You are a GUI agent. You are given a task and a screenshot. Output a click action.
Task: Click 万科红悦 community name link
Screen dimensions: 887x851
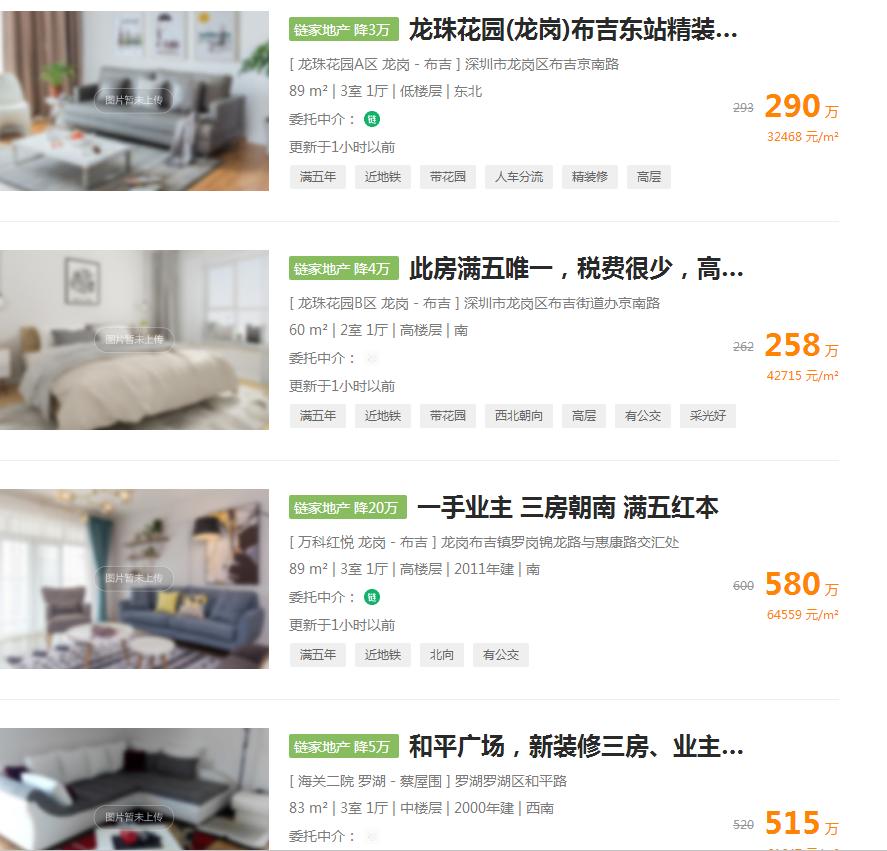point(326,542)
